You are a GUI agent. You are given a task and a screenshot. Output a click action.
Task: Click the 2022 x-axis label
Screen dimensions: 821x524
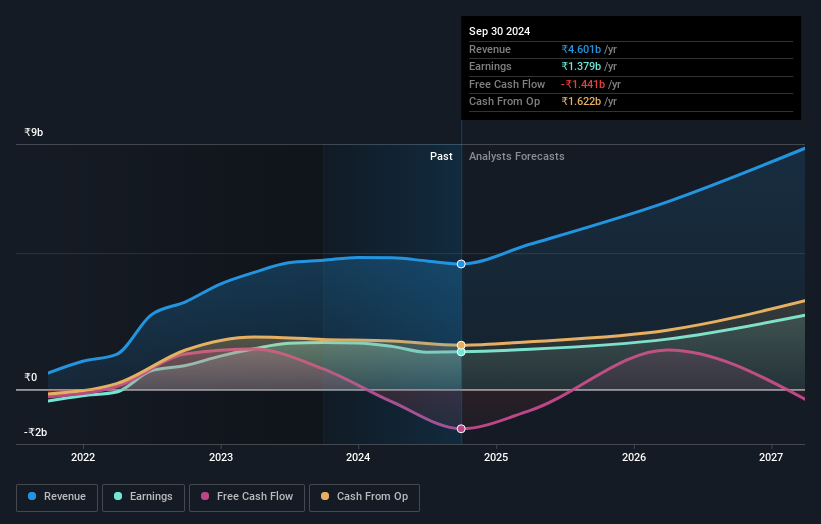(83, 457)
